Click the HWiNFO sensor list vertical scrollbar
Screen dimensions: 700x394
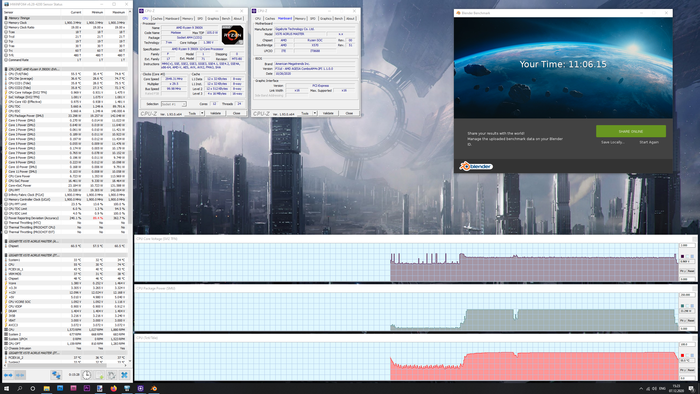(130, 187)
